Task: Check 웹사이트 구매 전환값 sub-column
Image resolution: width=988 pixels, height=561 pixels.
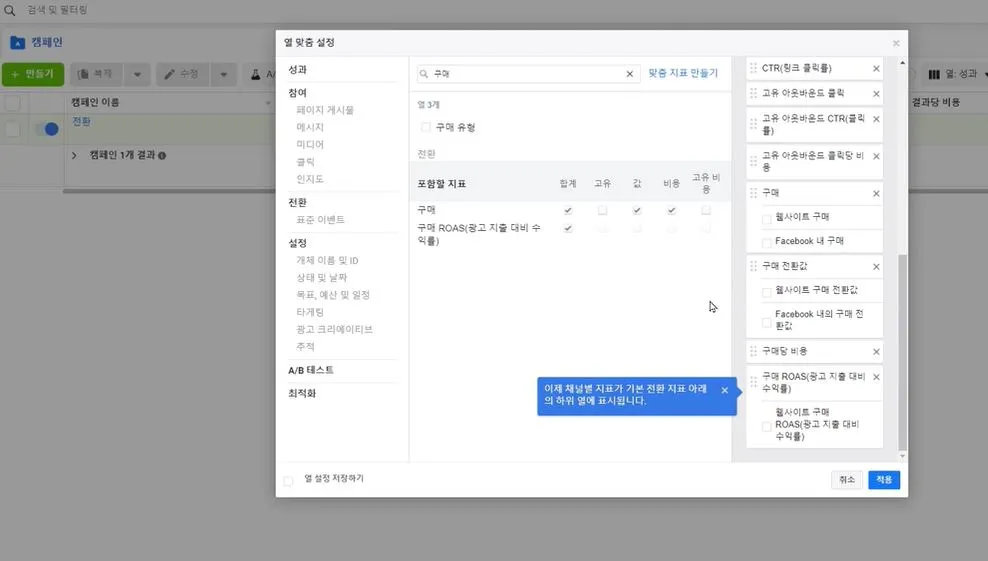Action: point(767,292)
